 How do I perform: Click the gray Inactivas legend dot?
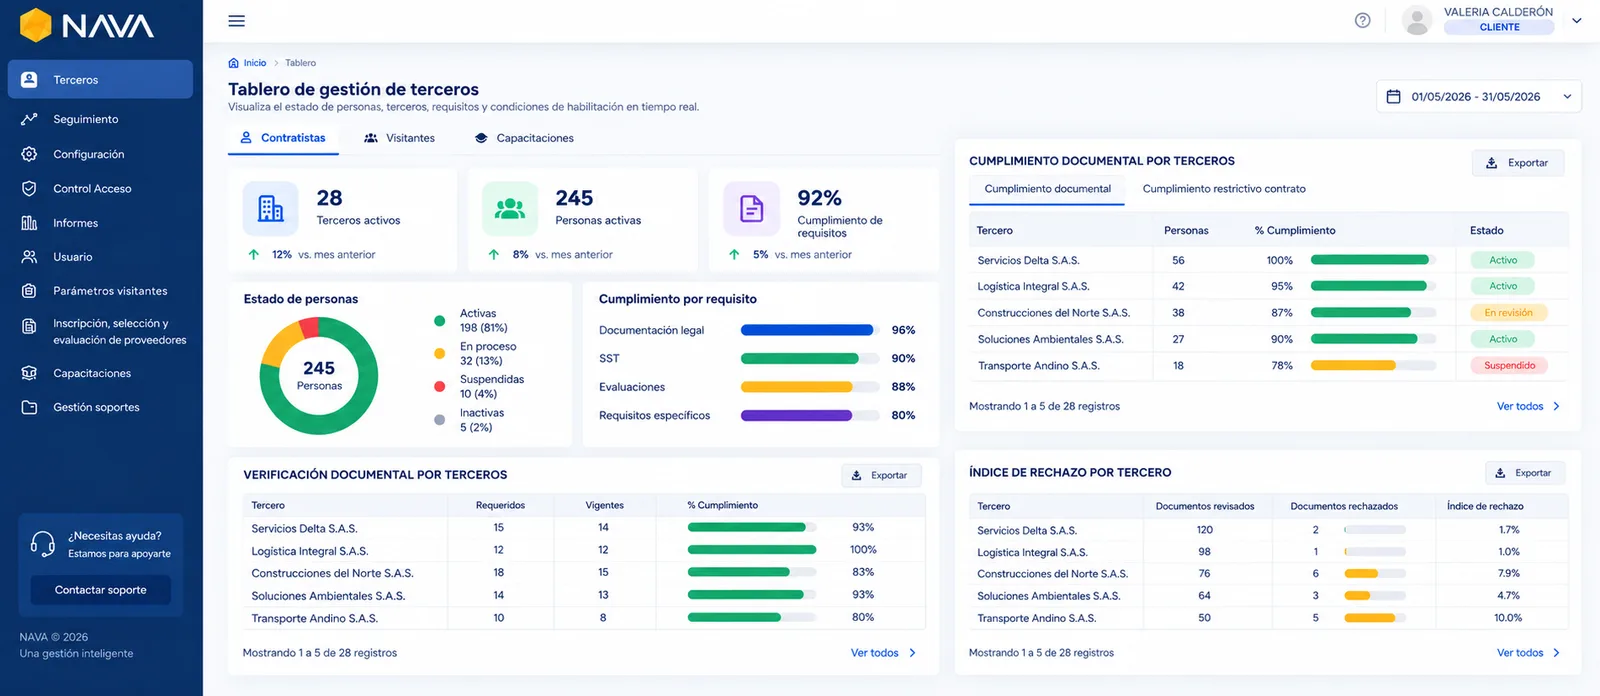(x=439, y=420)
